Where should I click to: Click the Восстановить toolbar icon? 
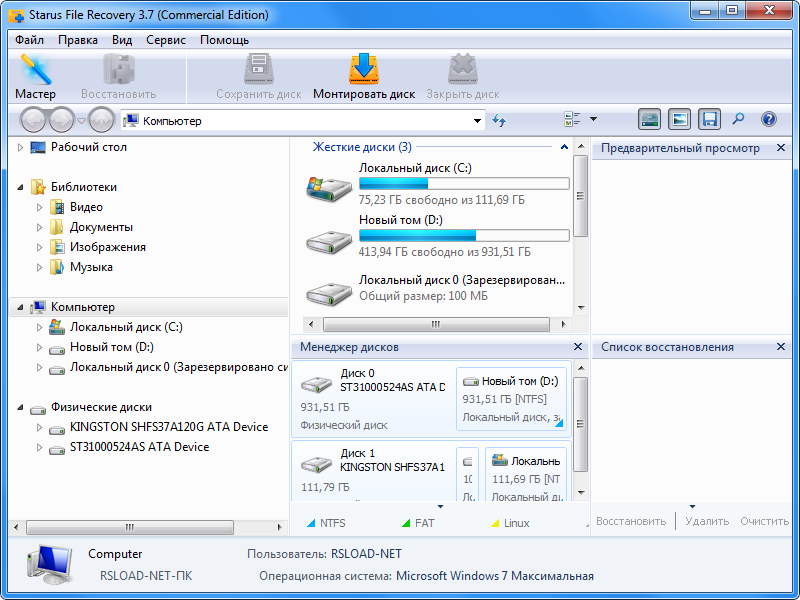click(x=118, y=77)
